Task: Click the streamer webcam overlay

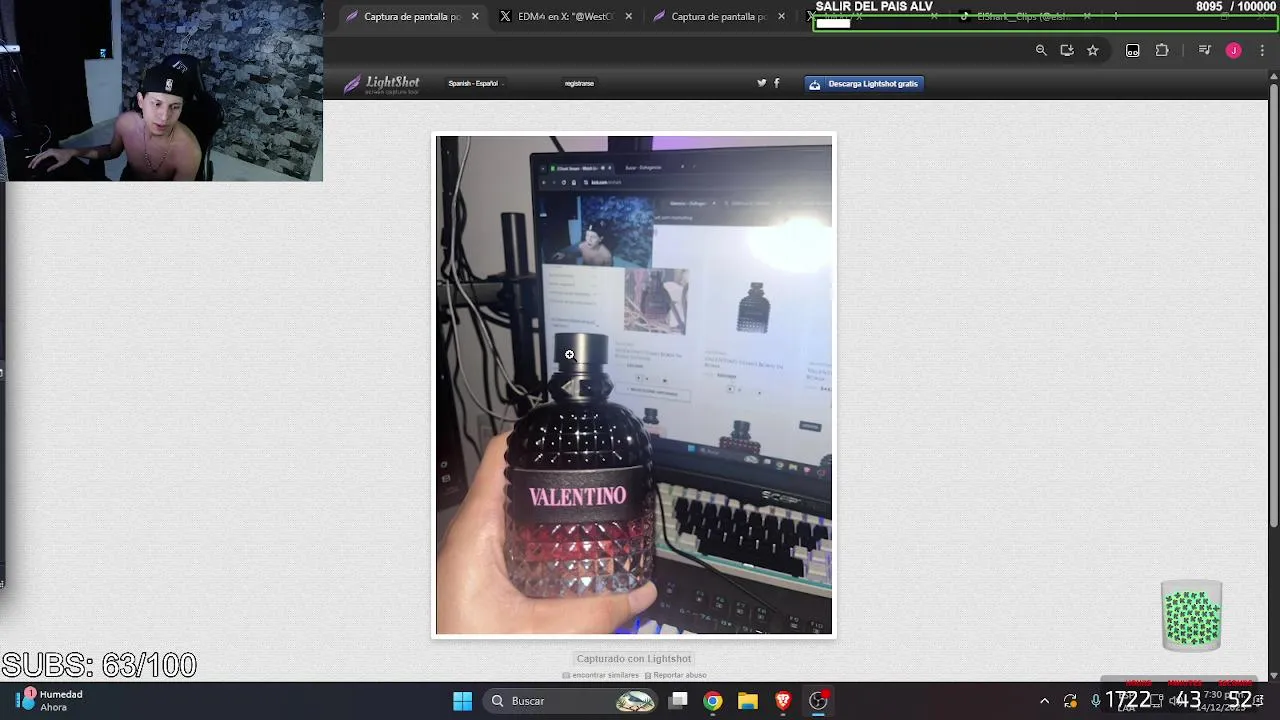Action: (162, 90)
